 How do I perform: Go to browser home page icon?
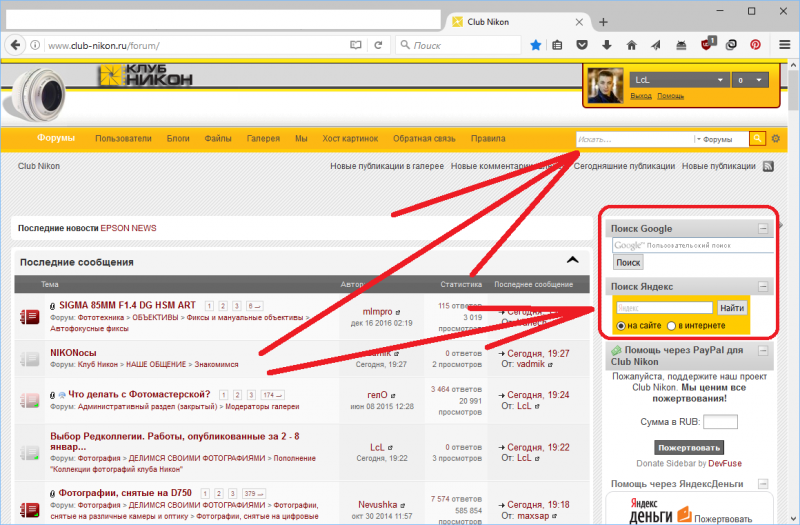click(x=632, y=45)
